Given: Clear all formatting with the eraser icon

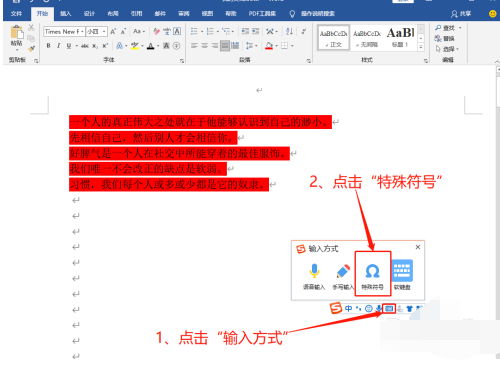Looking at the screenshot, I should (156, 32).
